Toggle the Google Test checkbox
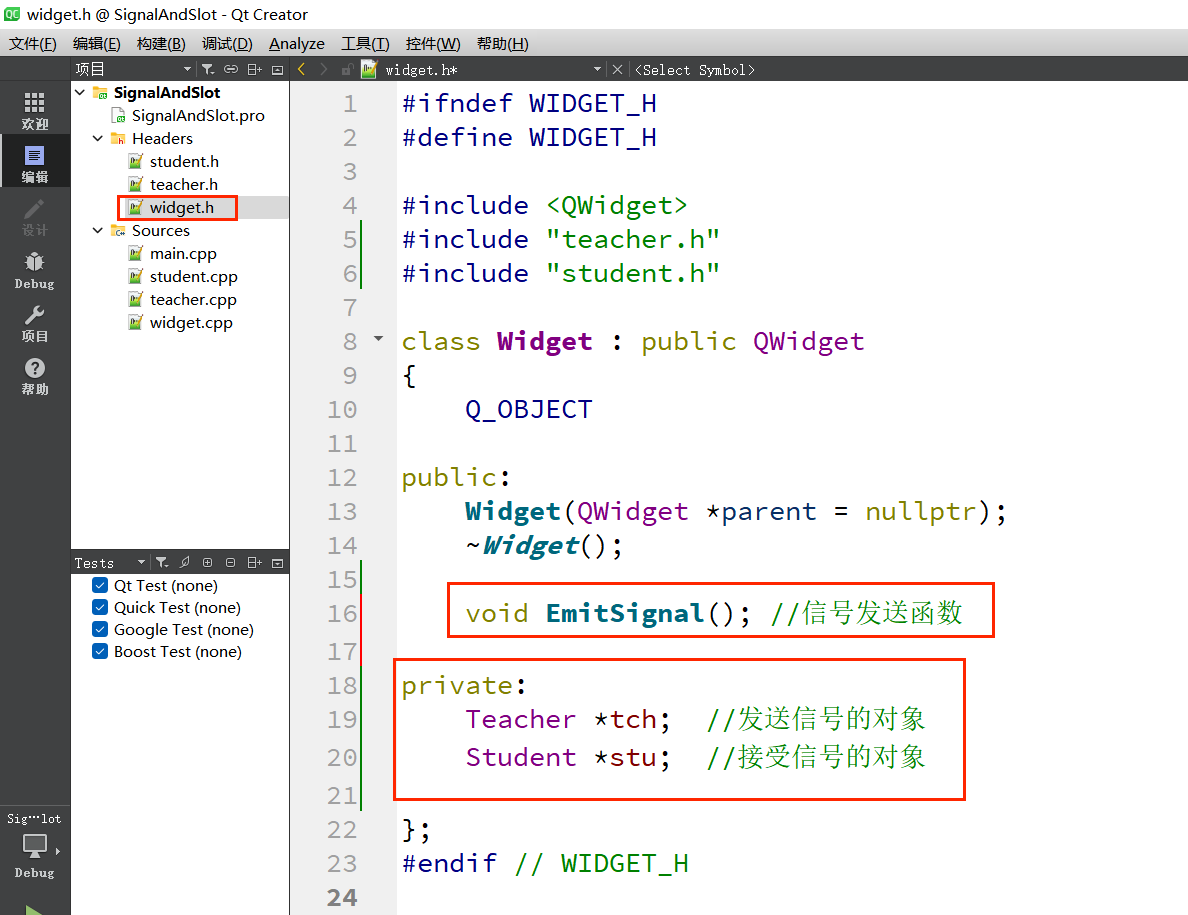 click(100, 629)
